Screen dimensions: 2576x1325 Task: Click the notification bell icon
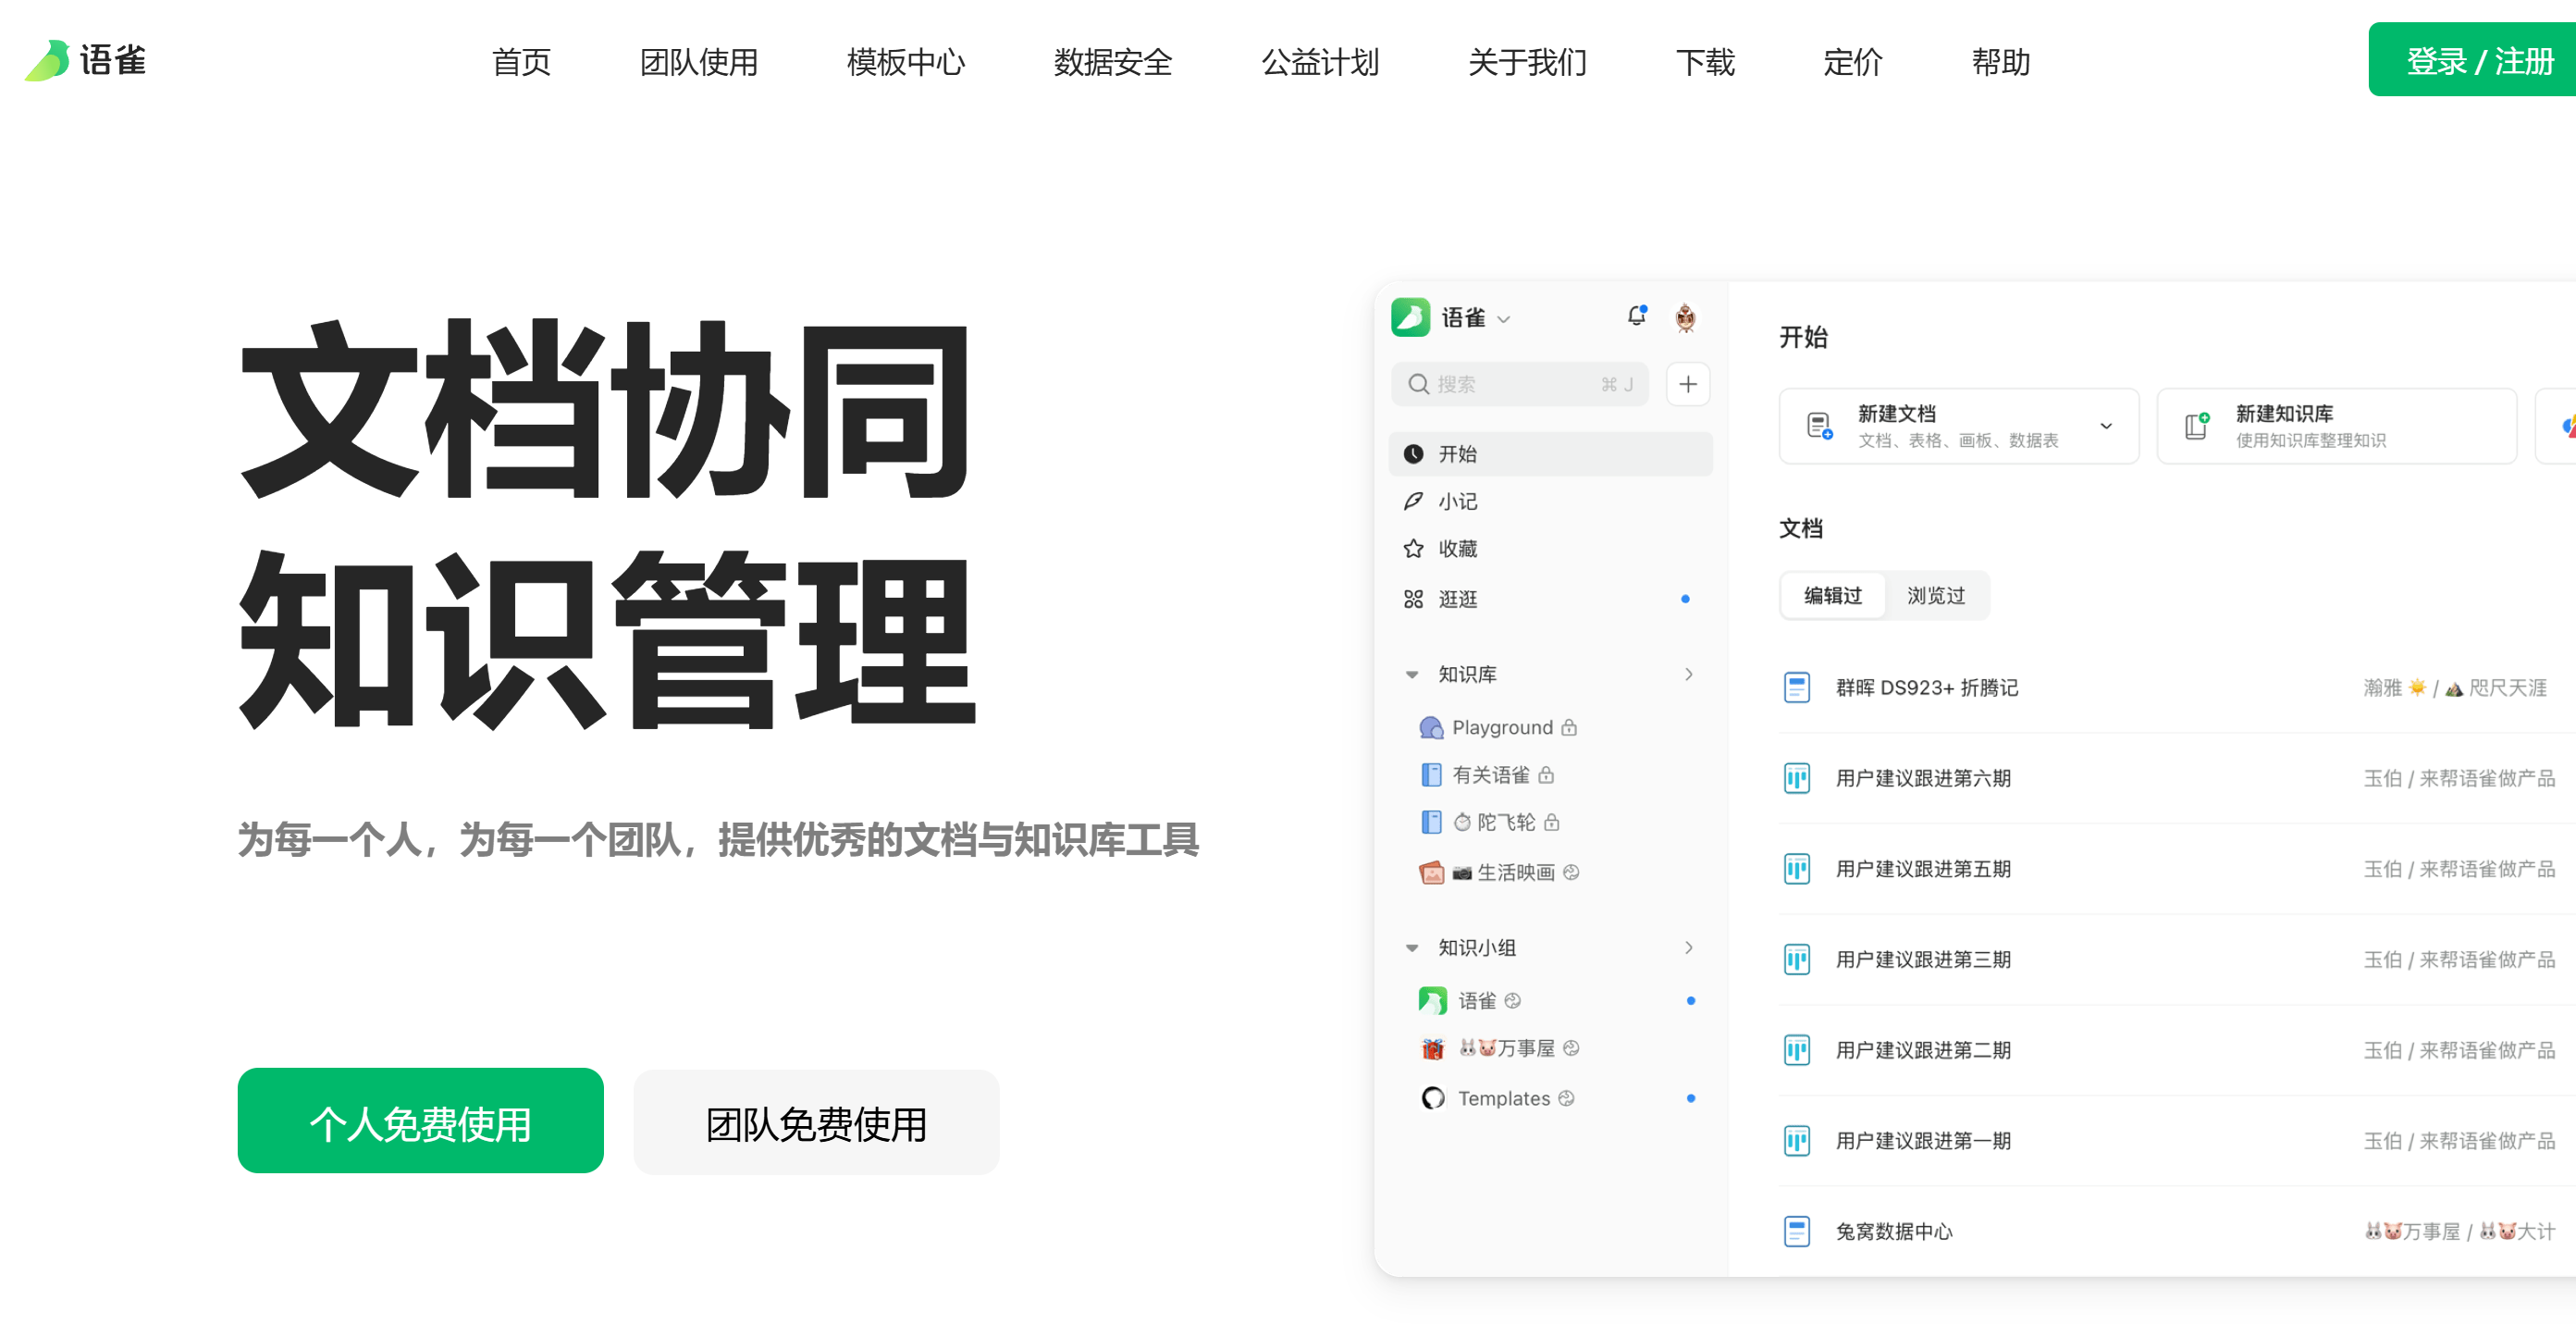point(1636,316)
